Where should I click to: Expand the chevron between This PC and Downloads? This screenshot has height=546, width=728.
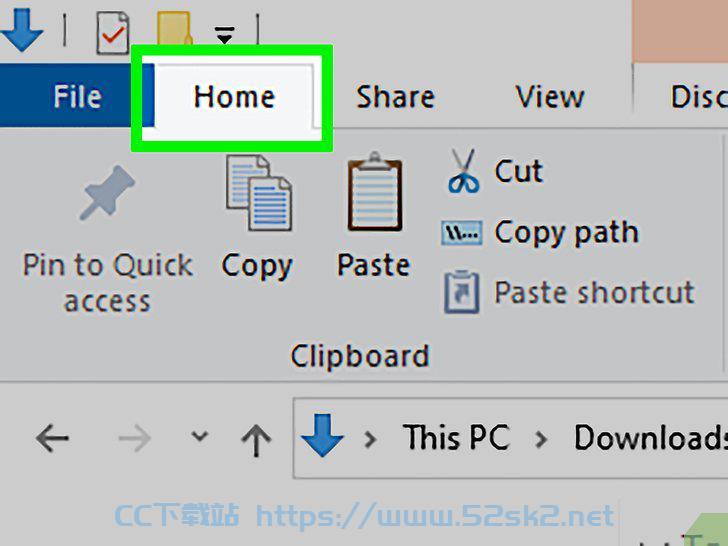(x=540, y=438)
